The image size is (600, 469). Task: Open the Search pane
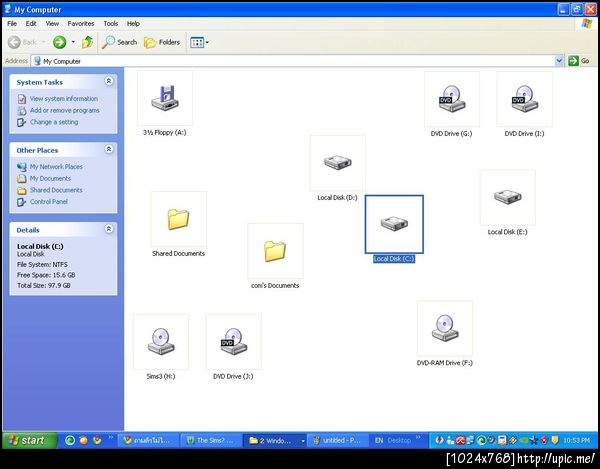click(119, 42)
